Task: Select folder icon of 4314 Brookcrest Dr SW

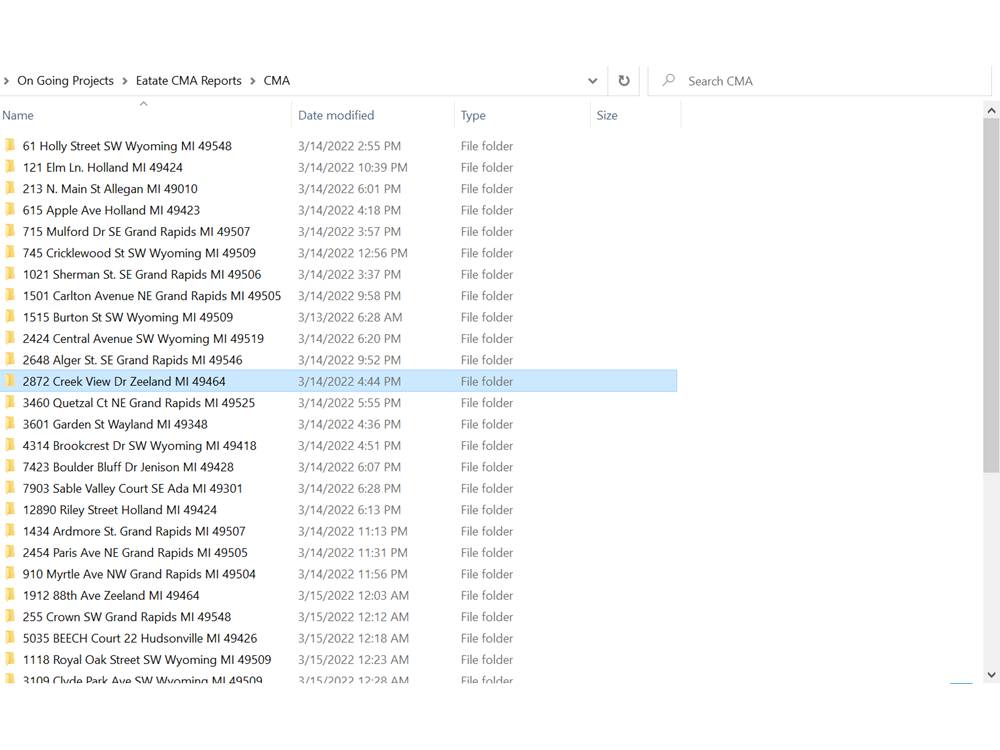Action: coord(10,445)
